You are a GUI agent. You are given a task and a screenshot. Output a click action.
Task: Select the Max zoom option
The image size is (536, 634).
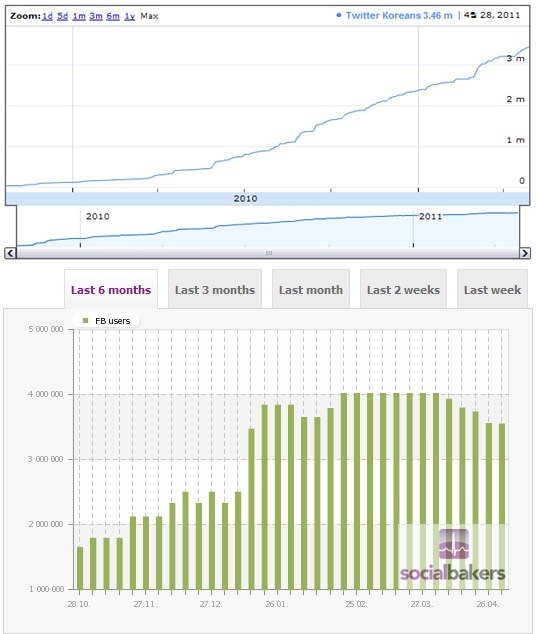pos(149,16)
